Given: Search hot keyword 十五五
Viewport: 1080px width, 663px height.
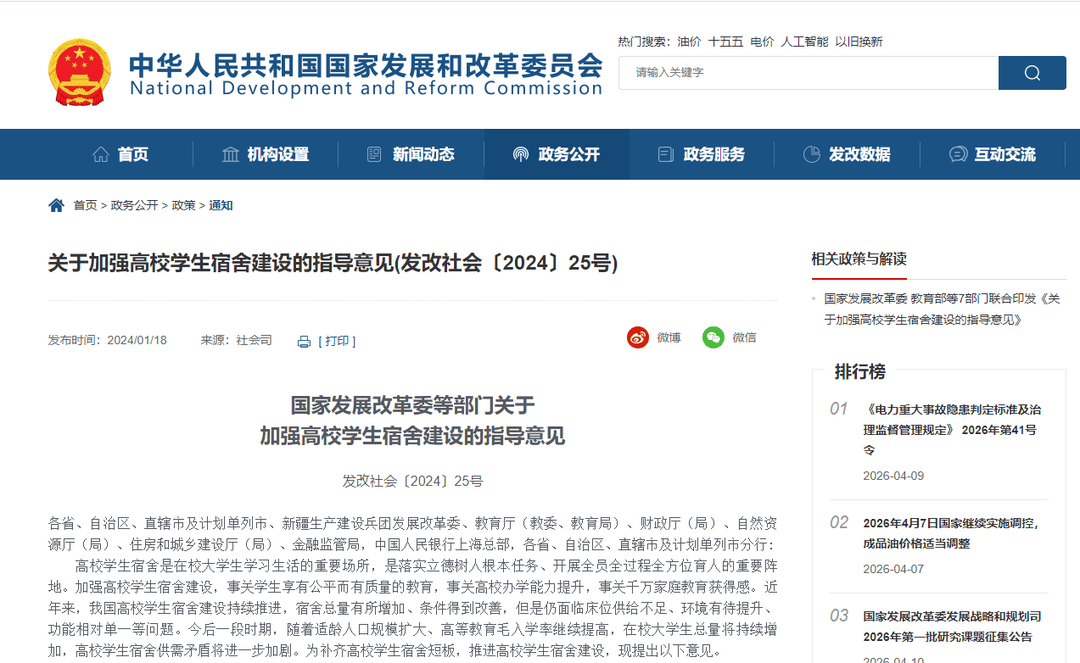Looking at the screenshot, I should tap(726, 42).
